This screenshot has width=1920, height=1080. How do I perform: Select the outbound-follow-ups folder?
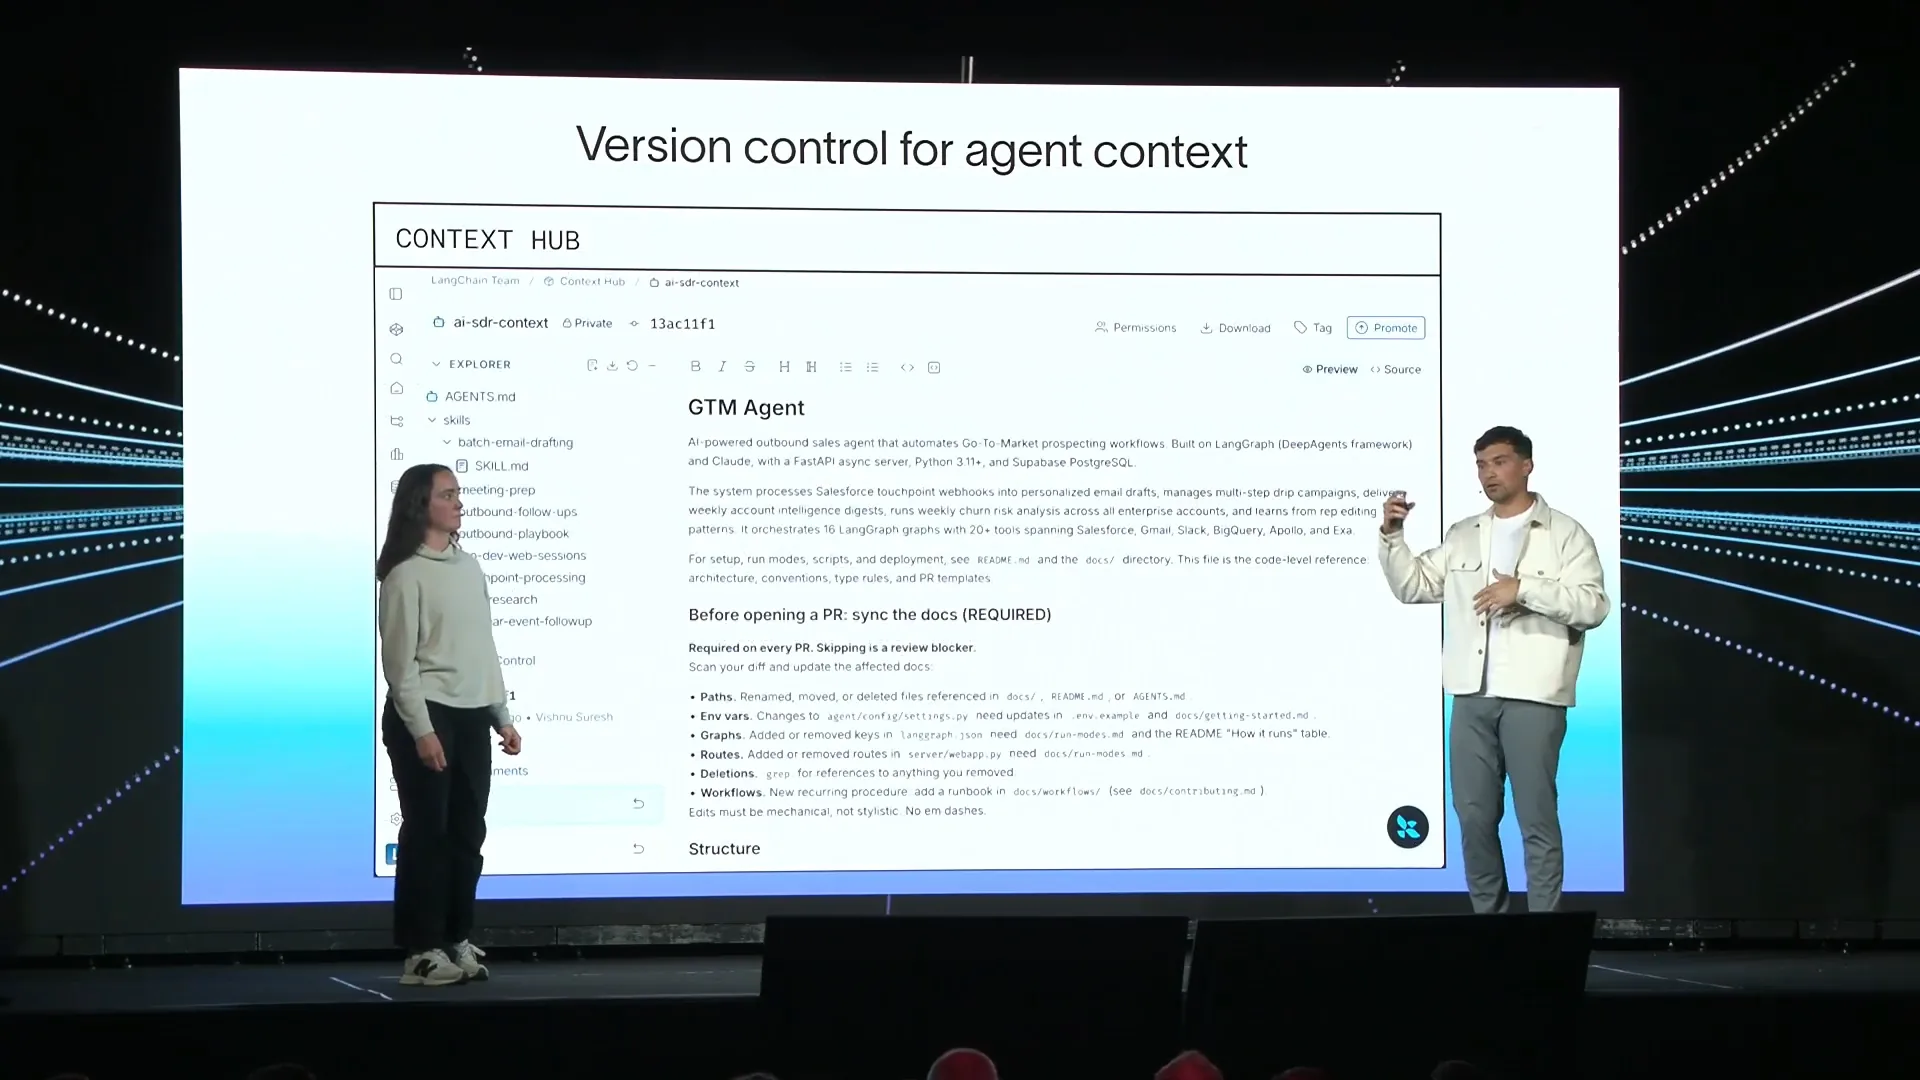click(517, 512)
